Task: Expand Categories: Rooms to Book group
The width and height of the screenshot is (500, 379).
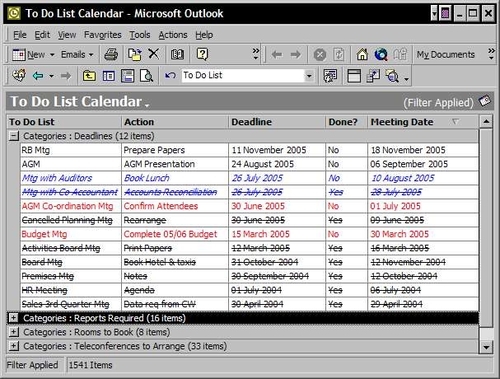Action: 13,332
